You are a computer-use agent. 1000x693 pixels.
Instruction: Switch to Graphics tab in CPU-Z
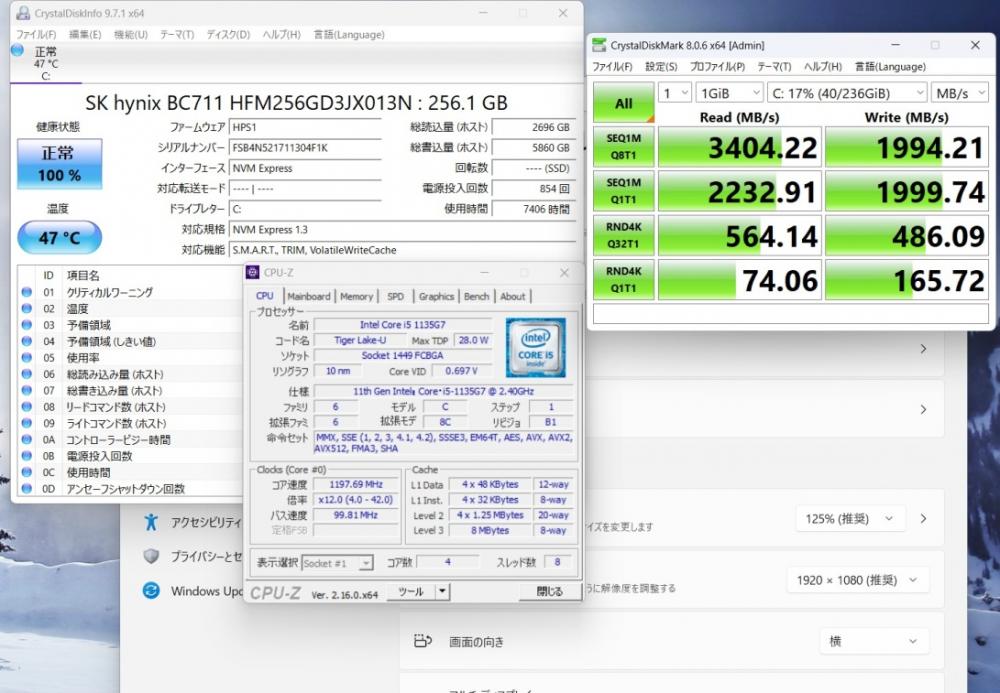click(436, 296)
